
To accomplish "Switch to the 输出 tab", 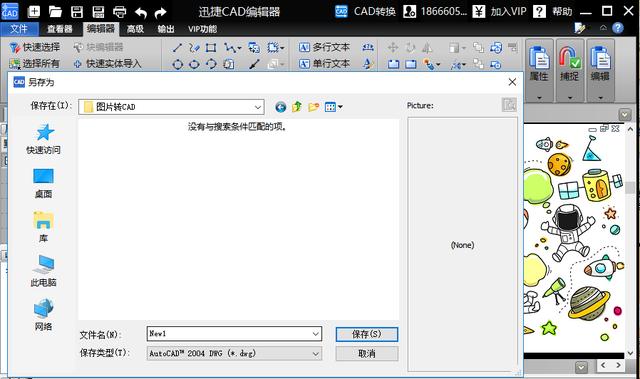I will [x=166, y=29].
